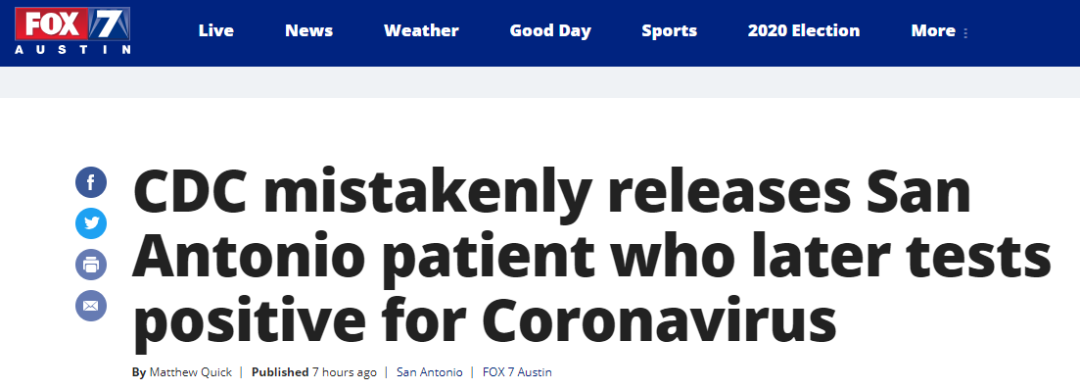Open the FOX 7 Austin source link

517,372
